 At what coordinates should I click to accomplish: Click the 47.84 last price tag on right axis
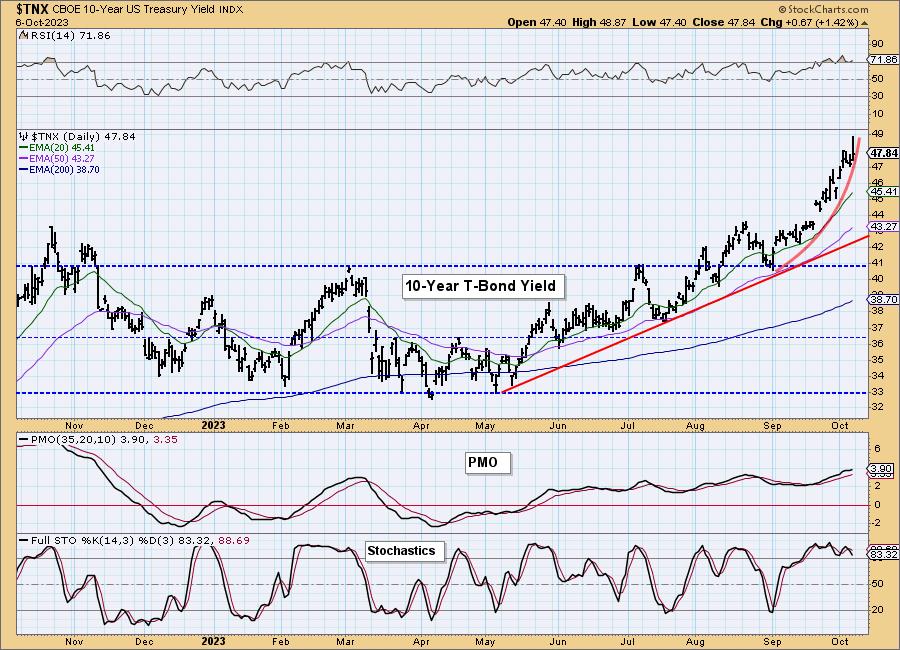[883, 153]
